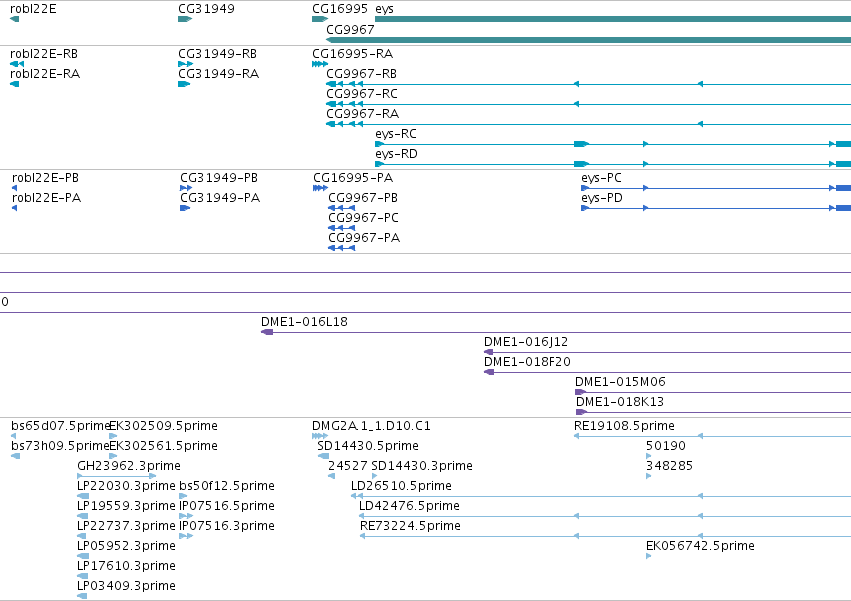Click BAC clone DME1-018K13 label
The height and width of the screenshot is (601, 851).
[620, 402]
